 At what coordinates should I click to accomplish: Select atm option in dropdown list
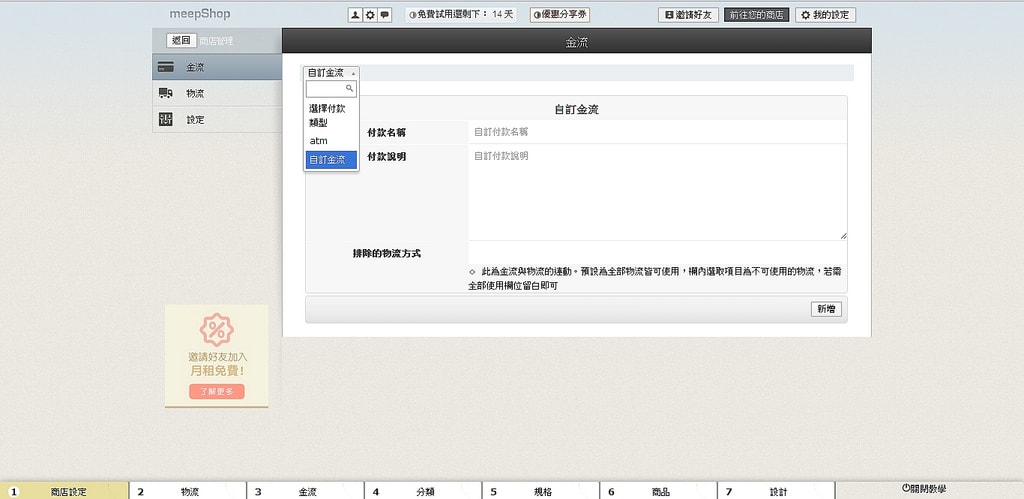[319, 141]
